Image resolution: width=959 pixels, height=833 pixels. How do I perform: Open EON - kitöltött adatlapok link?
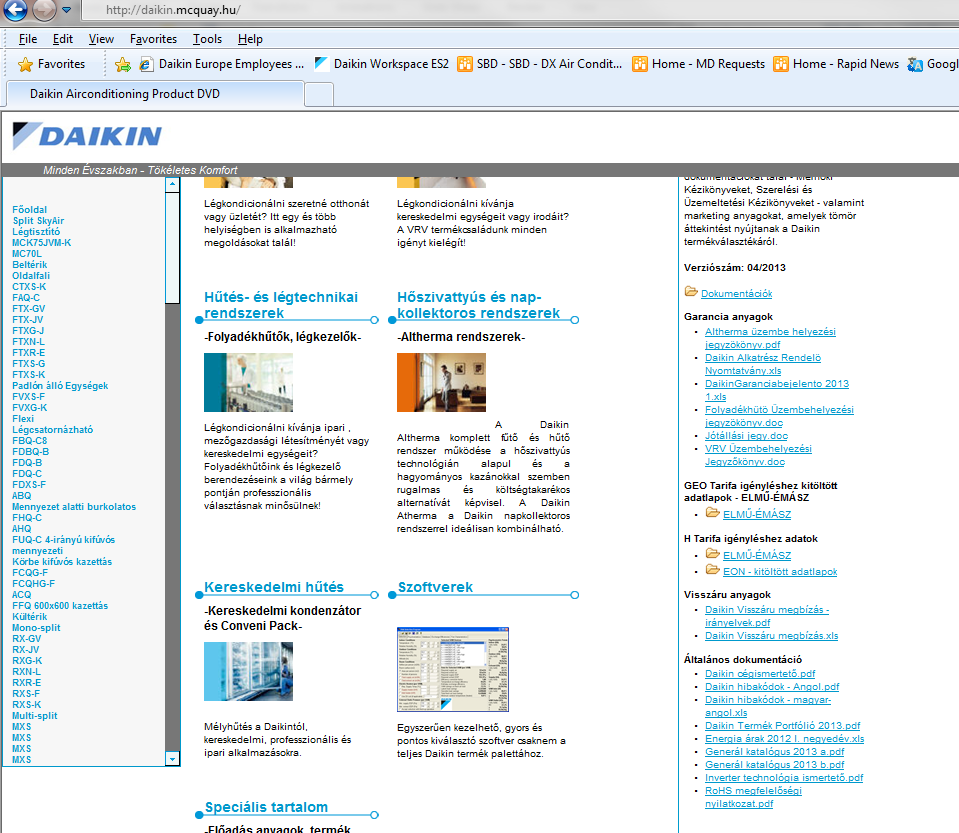780,572
